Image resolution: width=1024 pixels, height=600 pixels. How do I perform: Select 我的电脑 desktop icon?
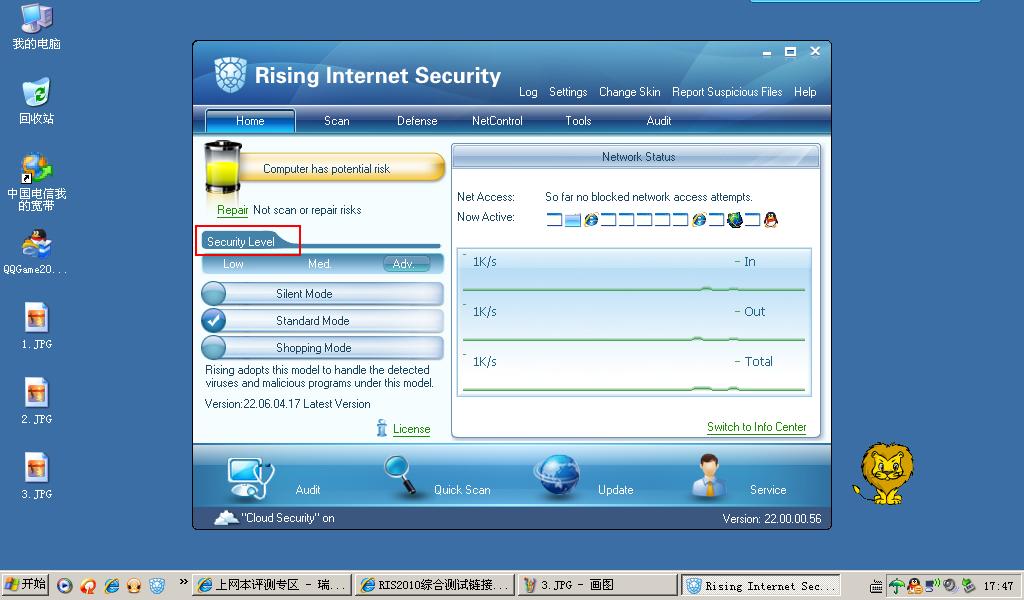pos(37,26)
